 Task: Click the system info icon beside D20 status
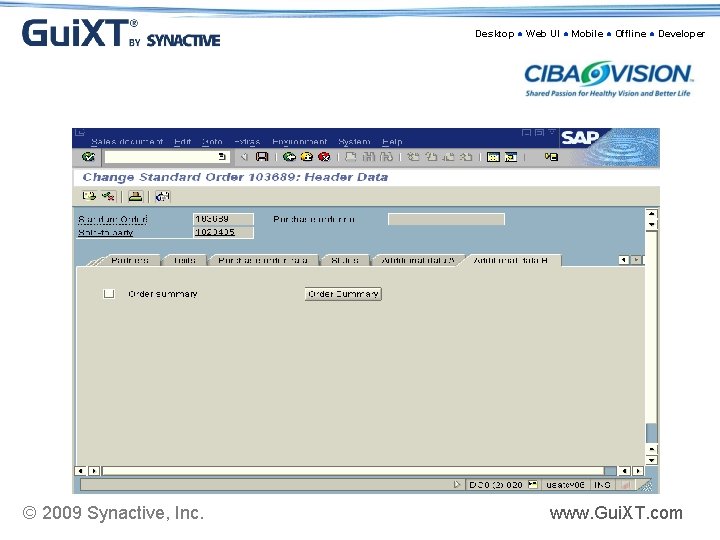pos(532,484)
